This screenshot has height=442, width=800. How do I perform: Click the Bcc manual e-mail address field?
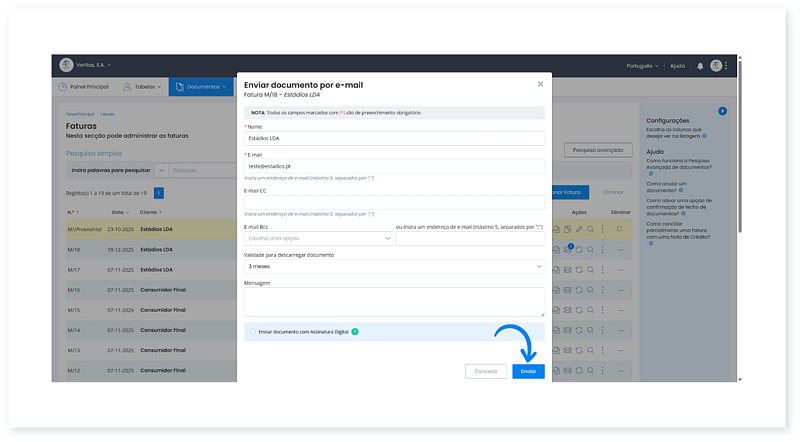click(x=470, y=238)
